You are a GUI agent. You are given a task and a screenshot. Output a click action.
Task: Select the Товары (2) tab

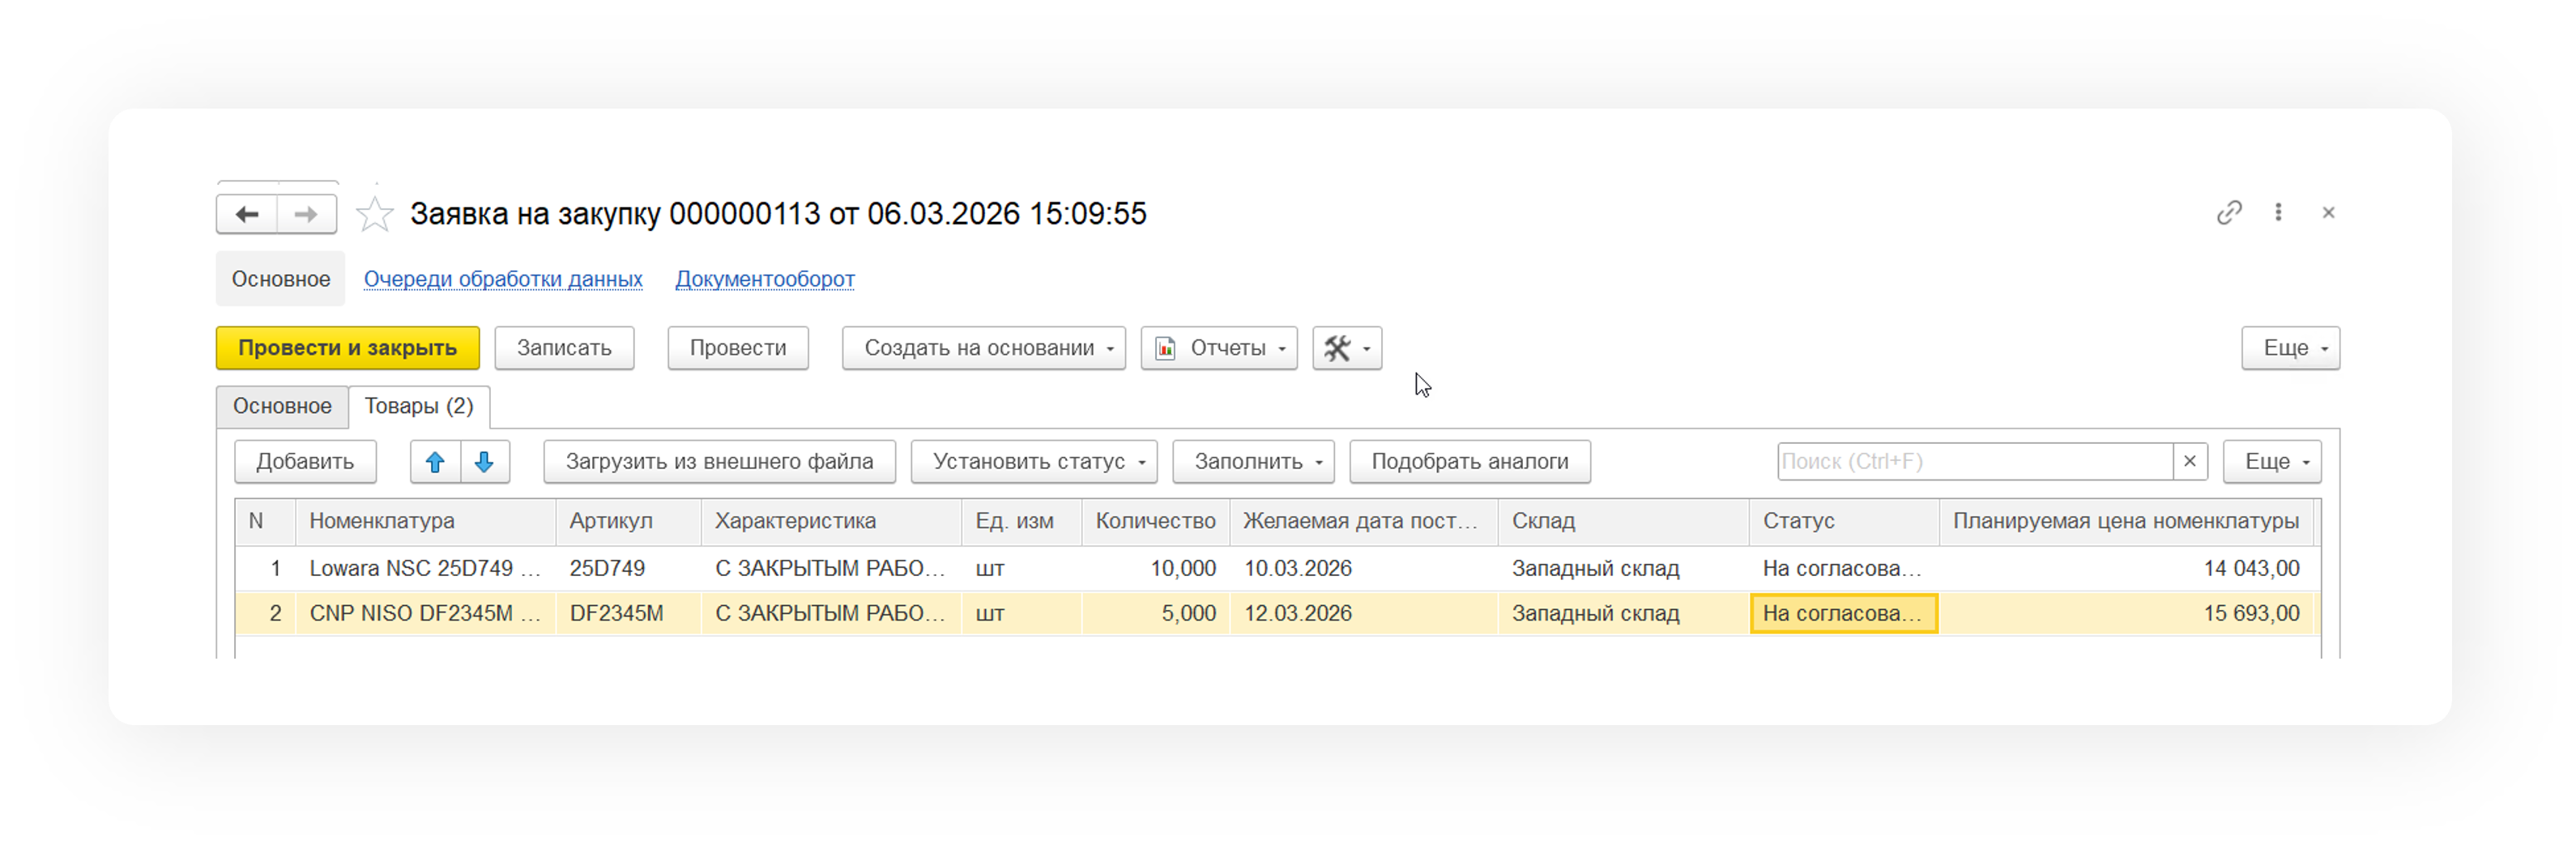pos(418,406)
